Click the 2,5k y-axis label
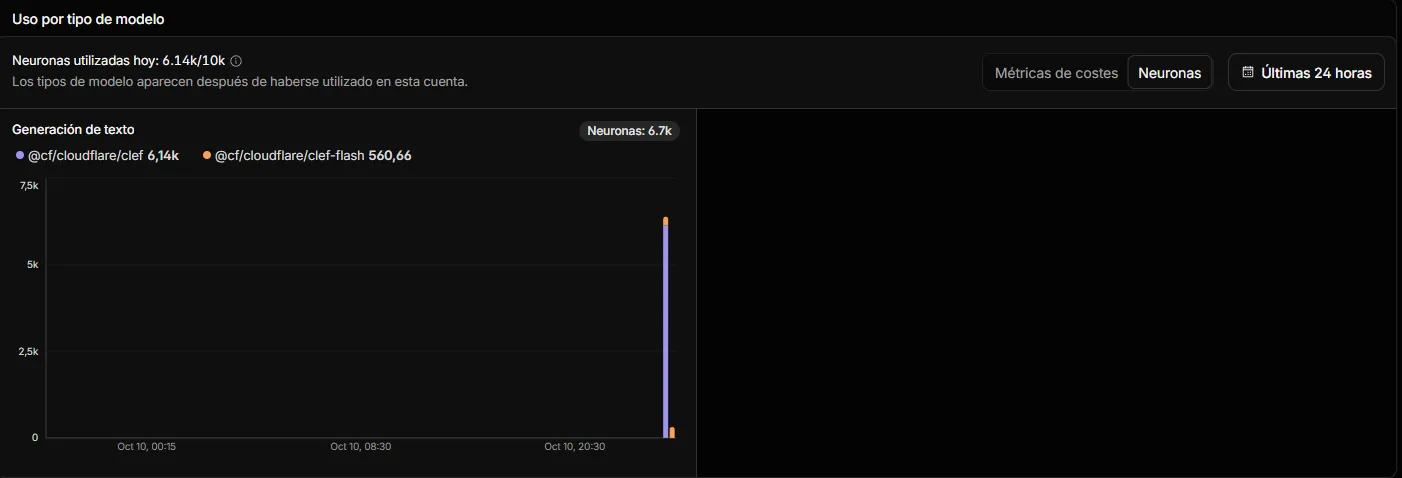The width and height of the screenshot is (1402, 478). click(x=29, y=352)
